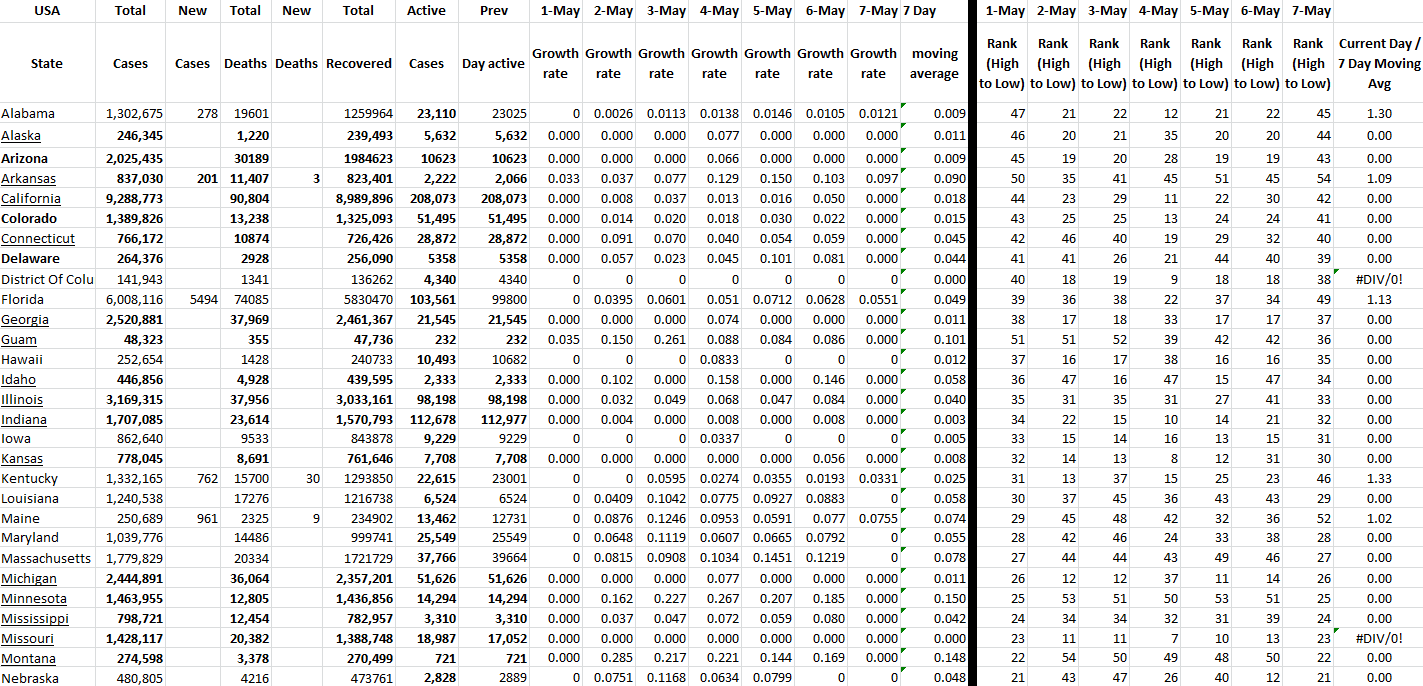Click the Connecticut state link
Screen dimensions: 1423x686
[38, 239]
